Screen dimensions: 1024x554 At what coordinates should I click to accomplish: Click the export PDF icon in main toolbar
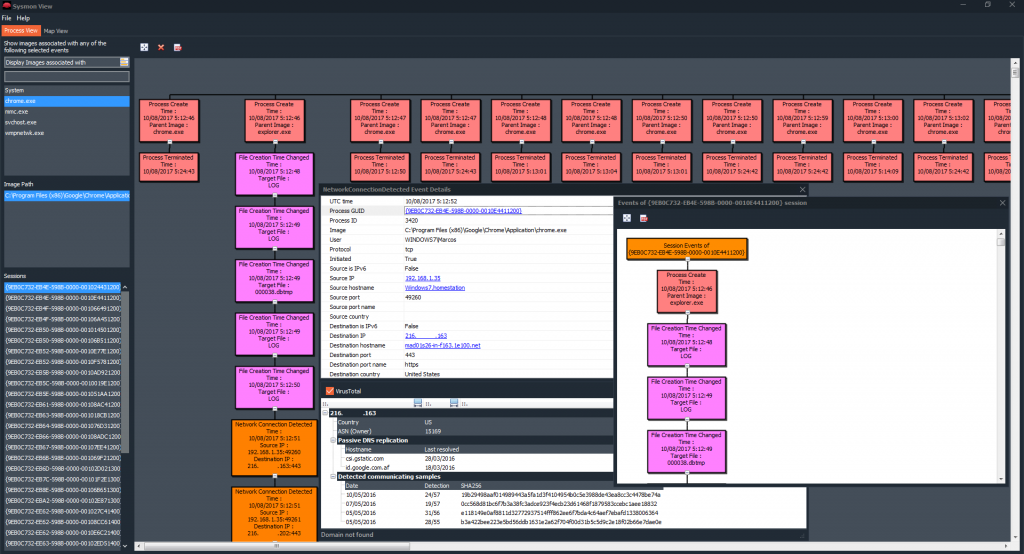pos(178,47)
